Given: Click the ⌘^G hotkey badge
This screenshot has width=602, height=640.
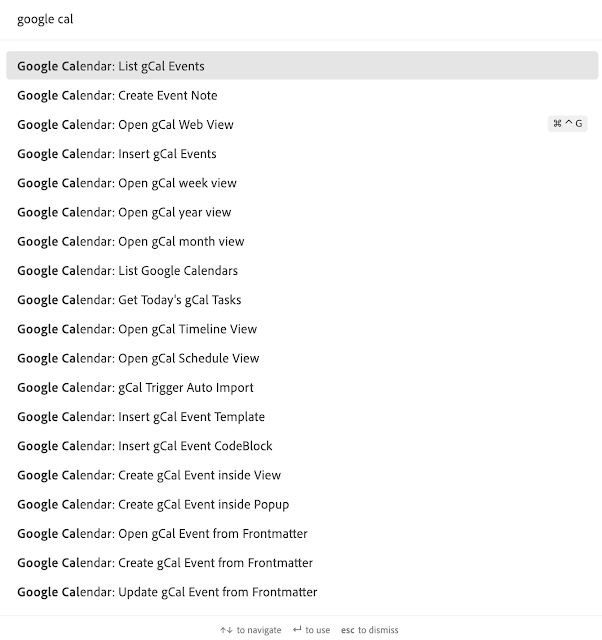Looking at the screenshot, I should [567, 124].
